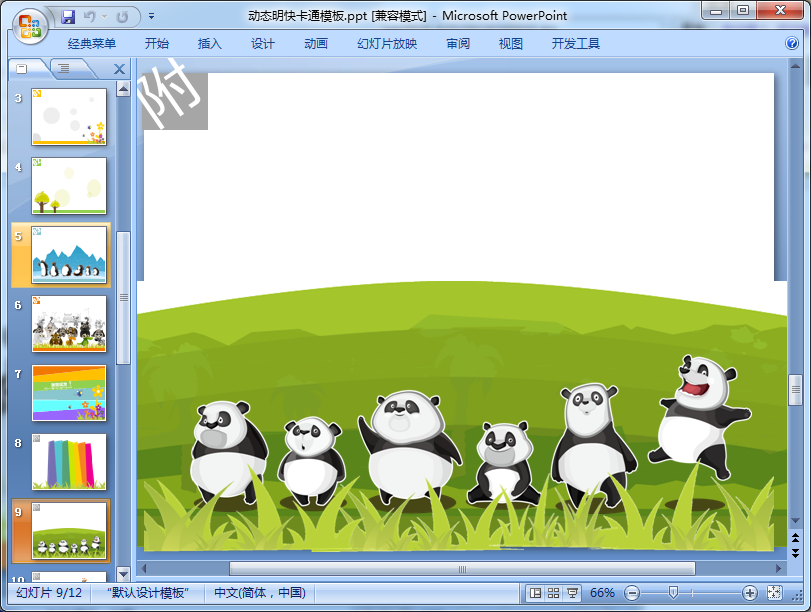This screenshot has height=612, width=811.
Task: Select the waving panda in the center
Action: click(409, 448)
